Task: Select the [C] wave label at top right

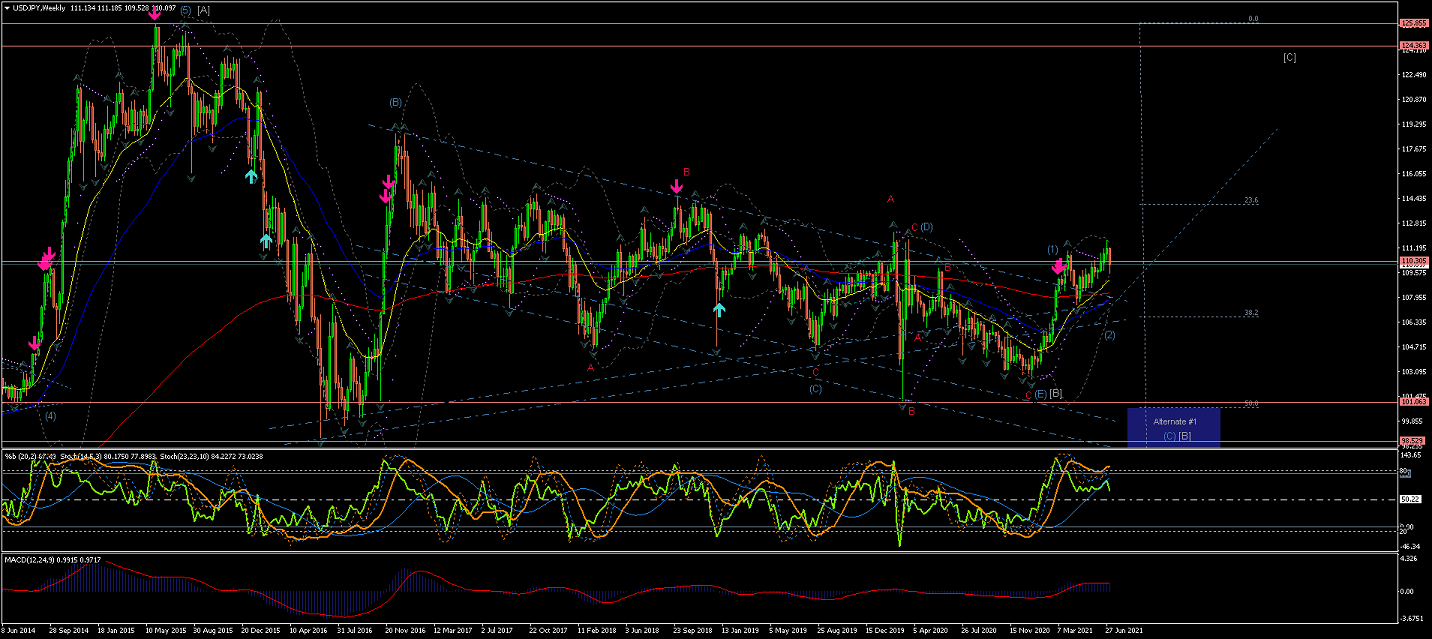Action: coord(1289,57)
